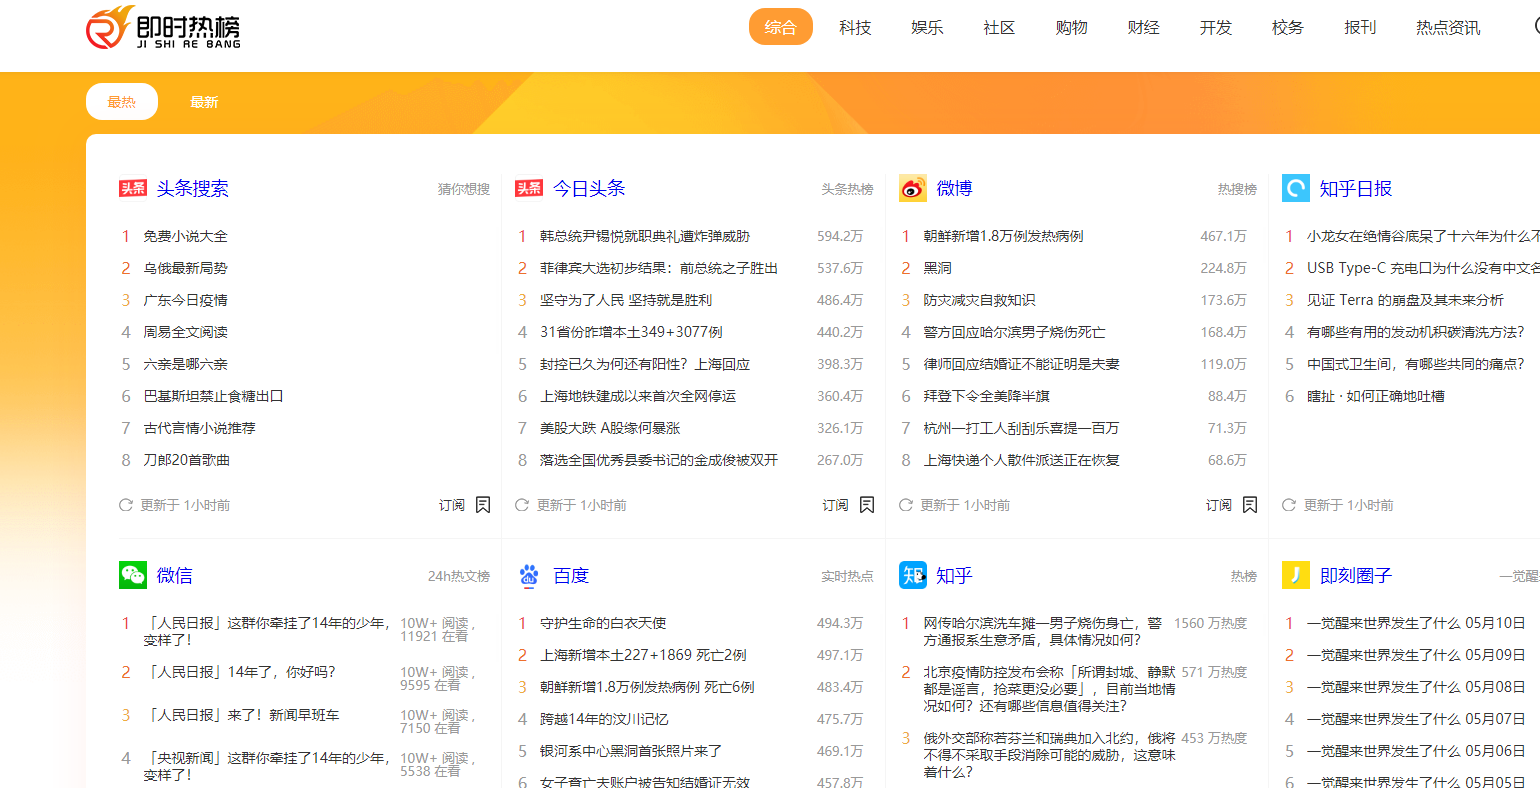Refresh the 微博 card via reload icon
This screenshot has height=788, width=1540.
pos(905,505)
